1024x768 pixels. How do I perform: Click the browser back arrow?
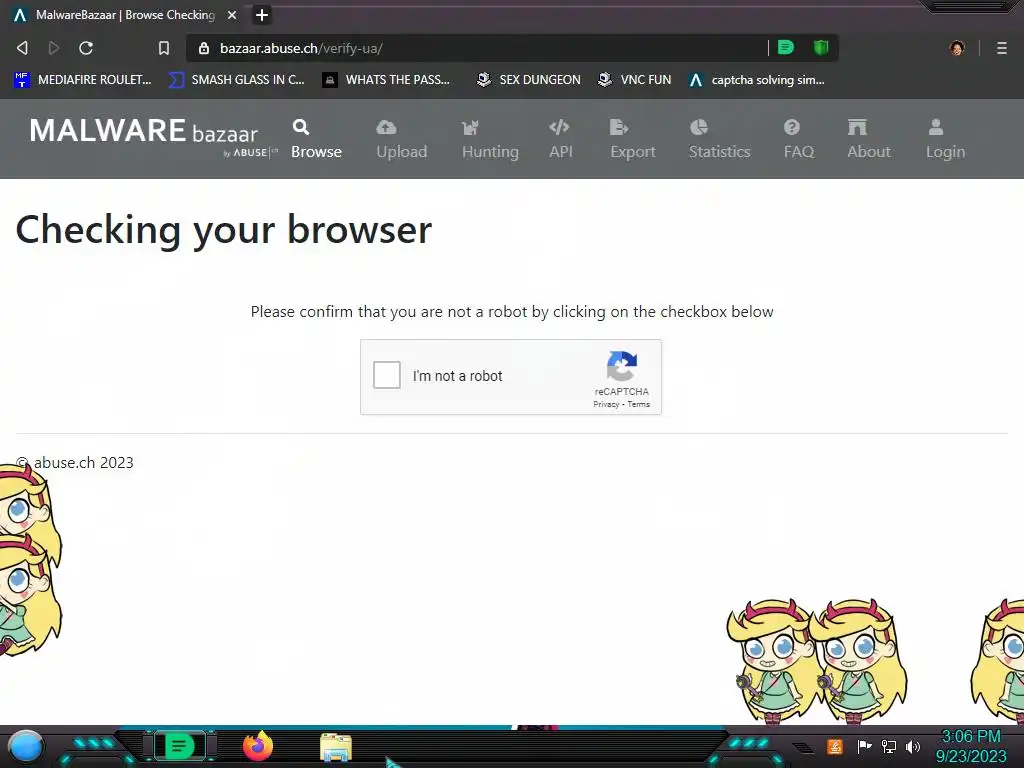[22, 48]
